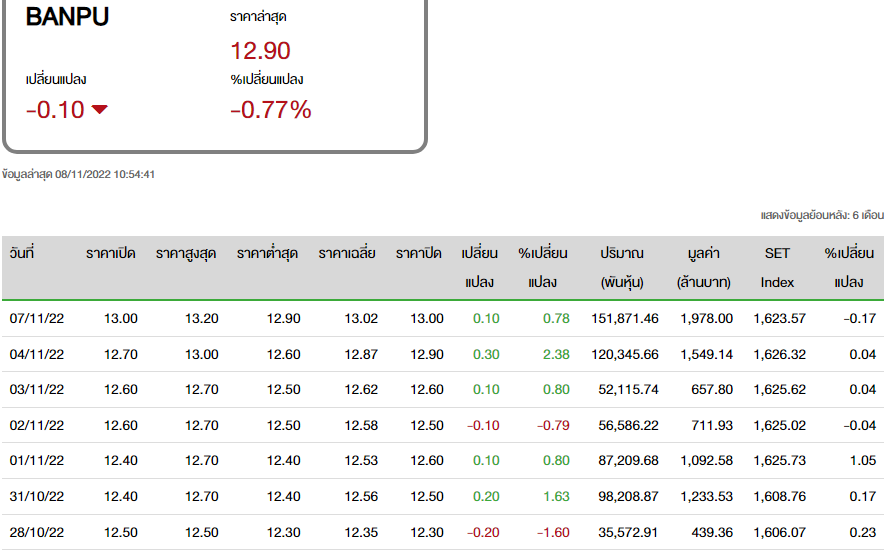This screenshot has height=555, width=888.
Task: Click the green change value 0.30
Action: click(x=486, y=355)
